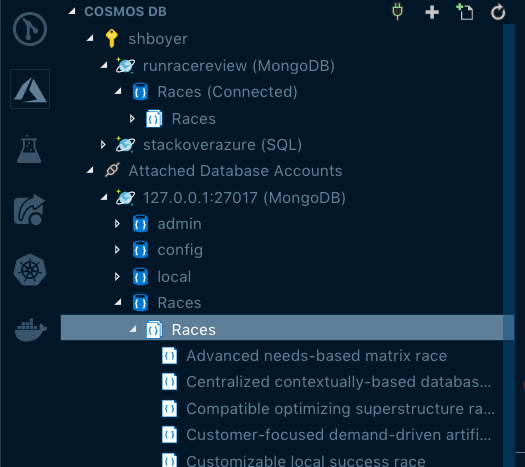Click the attach database account plug icon
This screenshot has width=525, height=467.
(397, 12)
